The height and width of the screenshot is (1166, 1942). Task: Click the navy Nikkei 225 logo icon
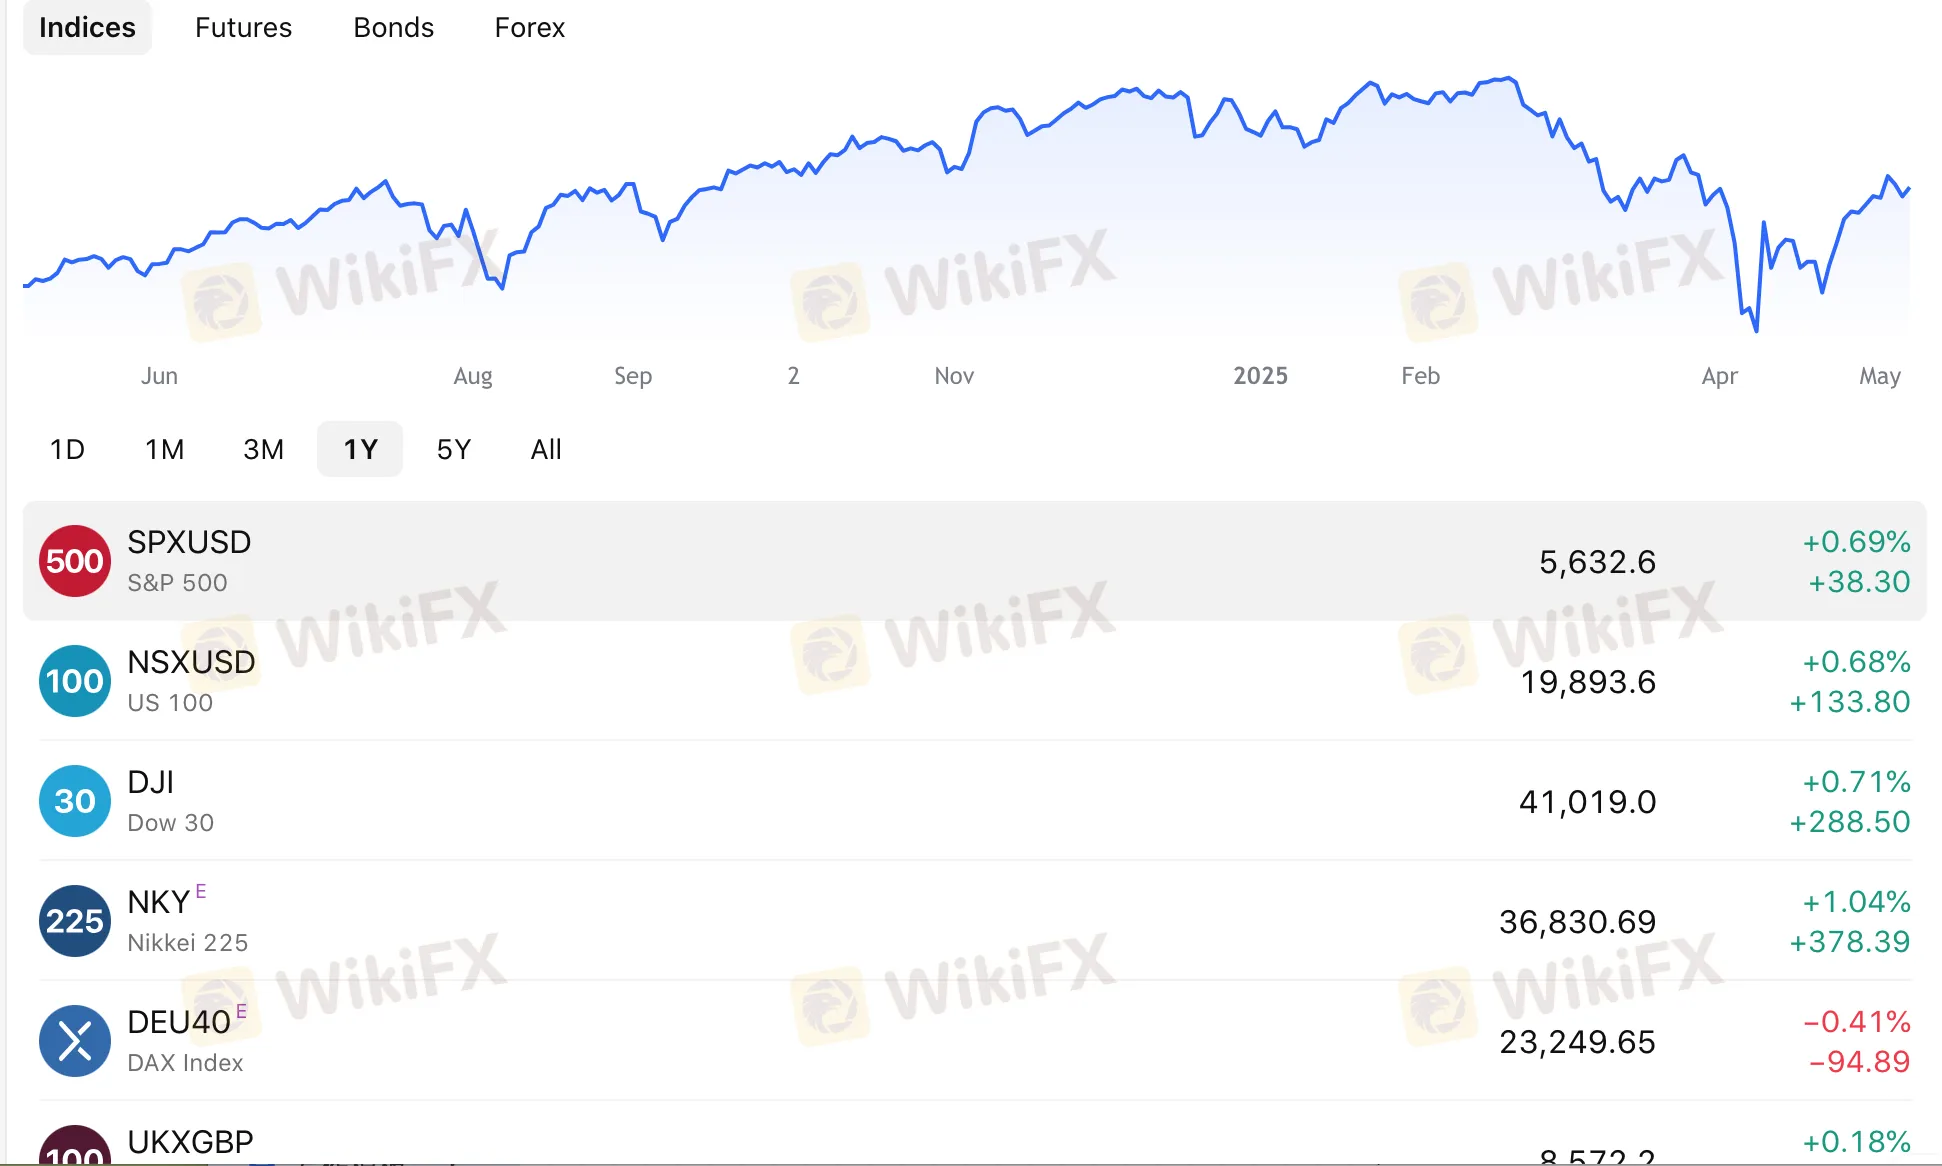(75, 921)
